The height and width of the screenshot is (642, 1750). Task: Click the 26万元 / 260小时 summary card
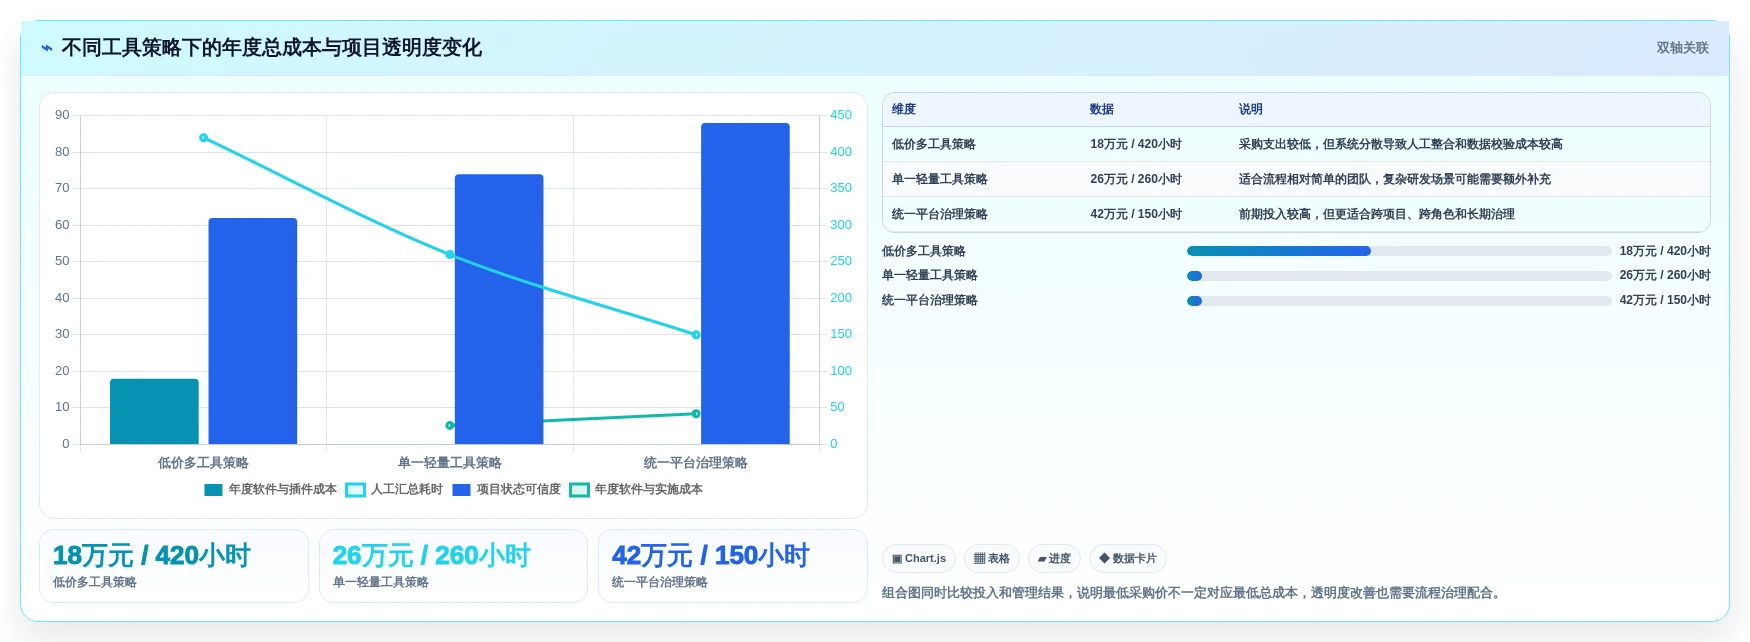[453, 566]
